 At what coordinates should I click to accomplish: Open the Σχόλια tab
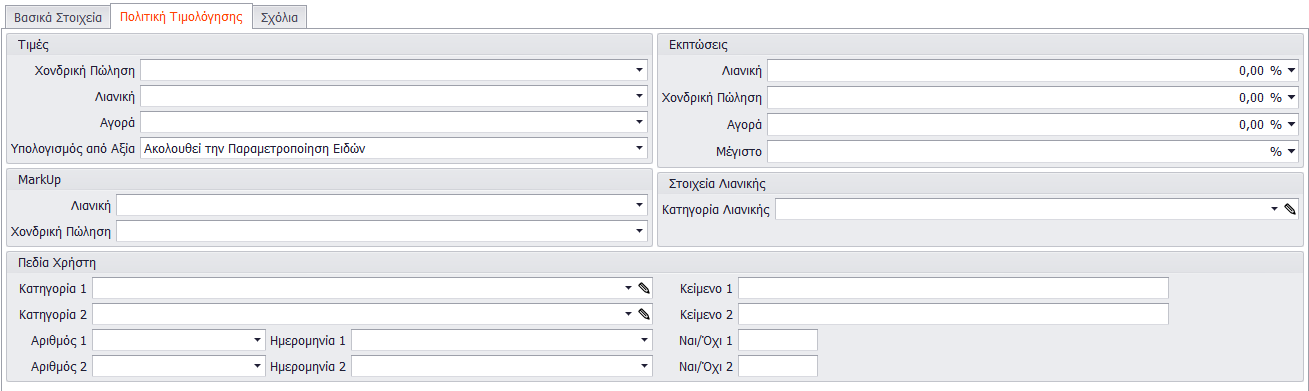coord(279,17)
